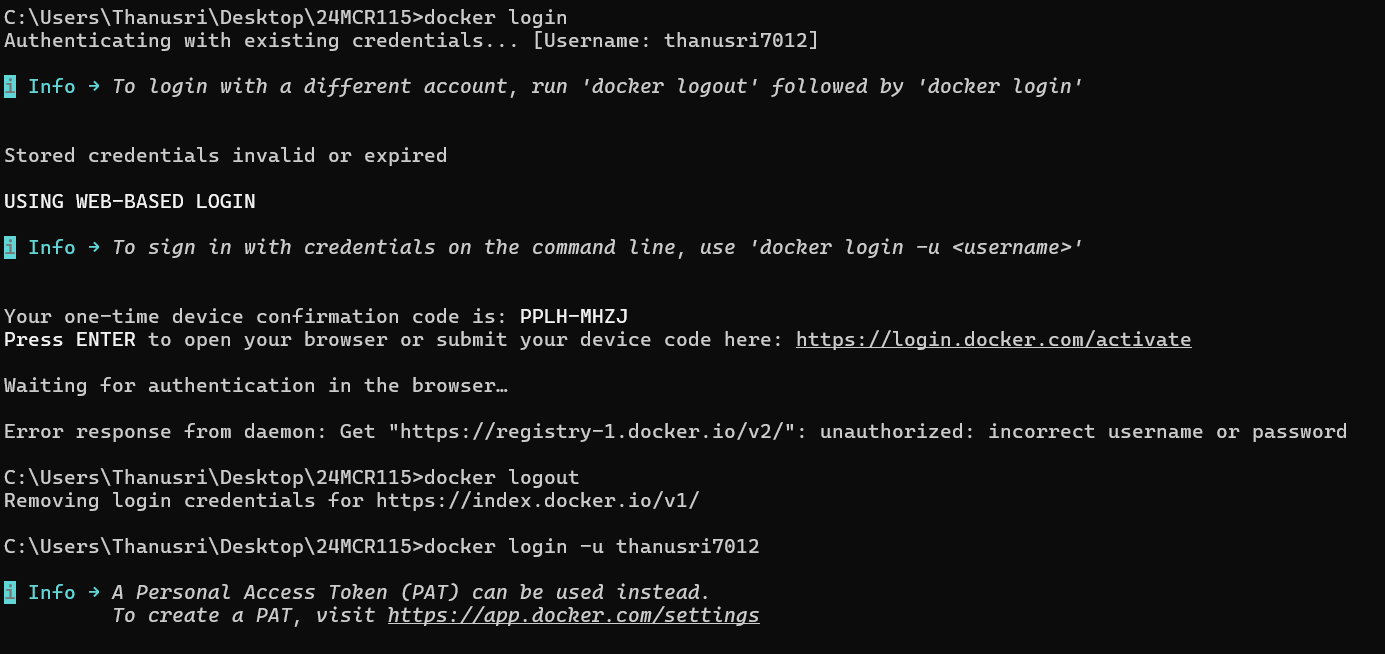Open the app.docker.com/settings link
Screen dimensions: 1385x654
coord(574,616)
